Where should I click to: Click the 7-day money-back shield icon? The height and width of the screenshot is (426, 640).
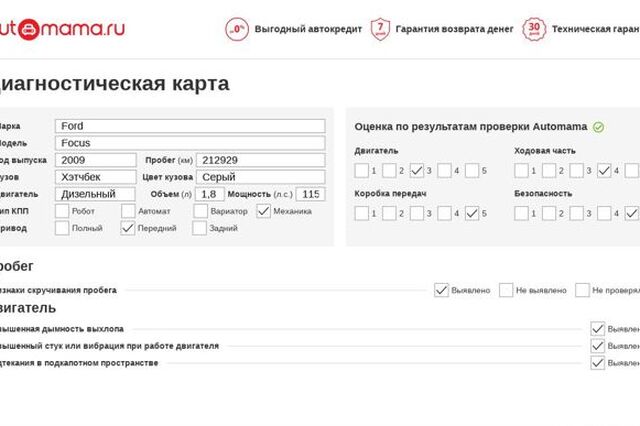tap(380, 29)
